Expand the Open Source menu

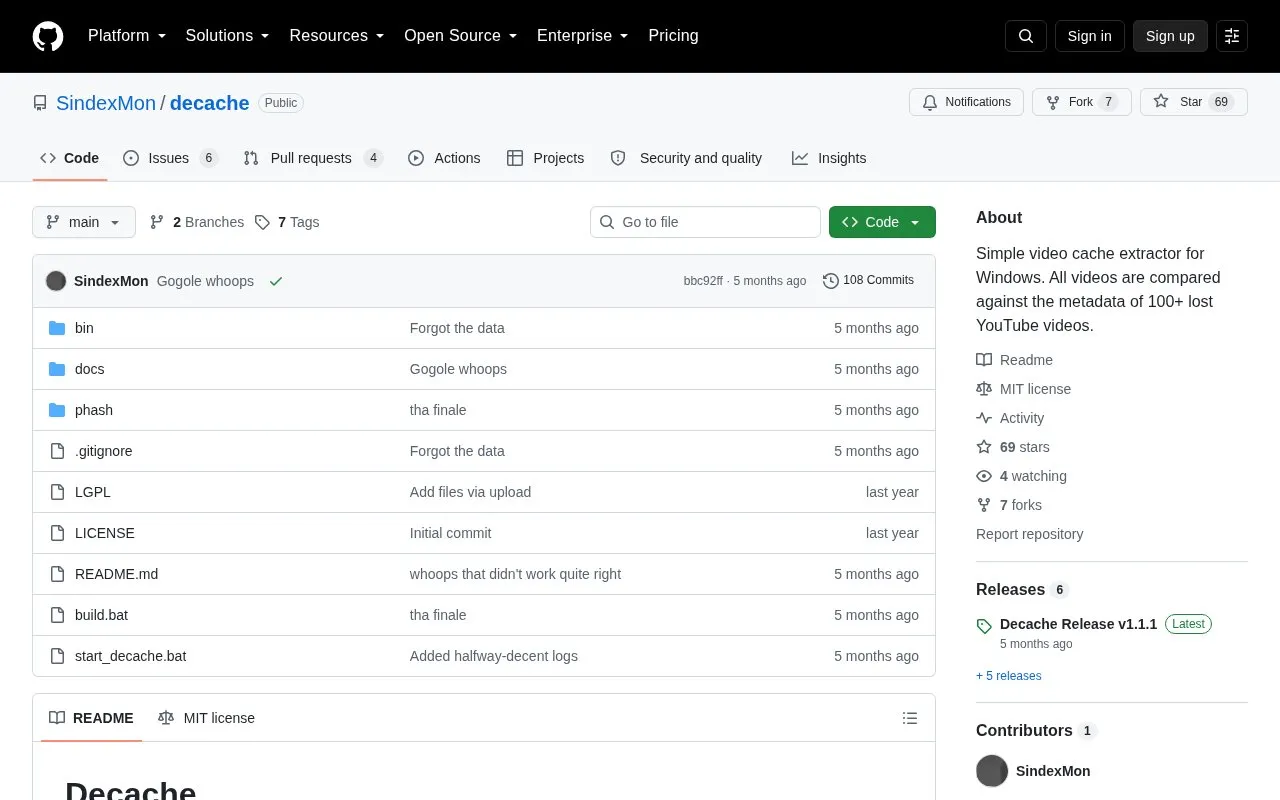coord(461,36)
